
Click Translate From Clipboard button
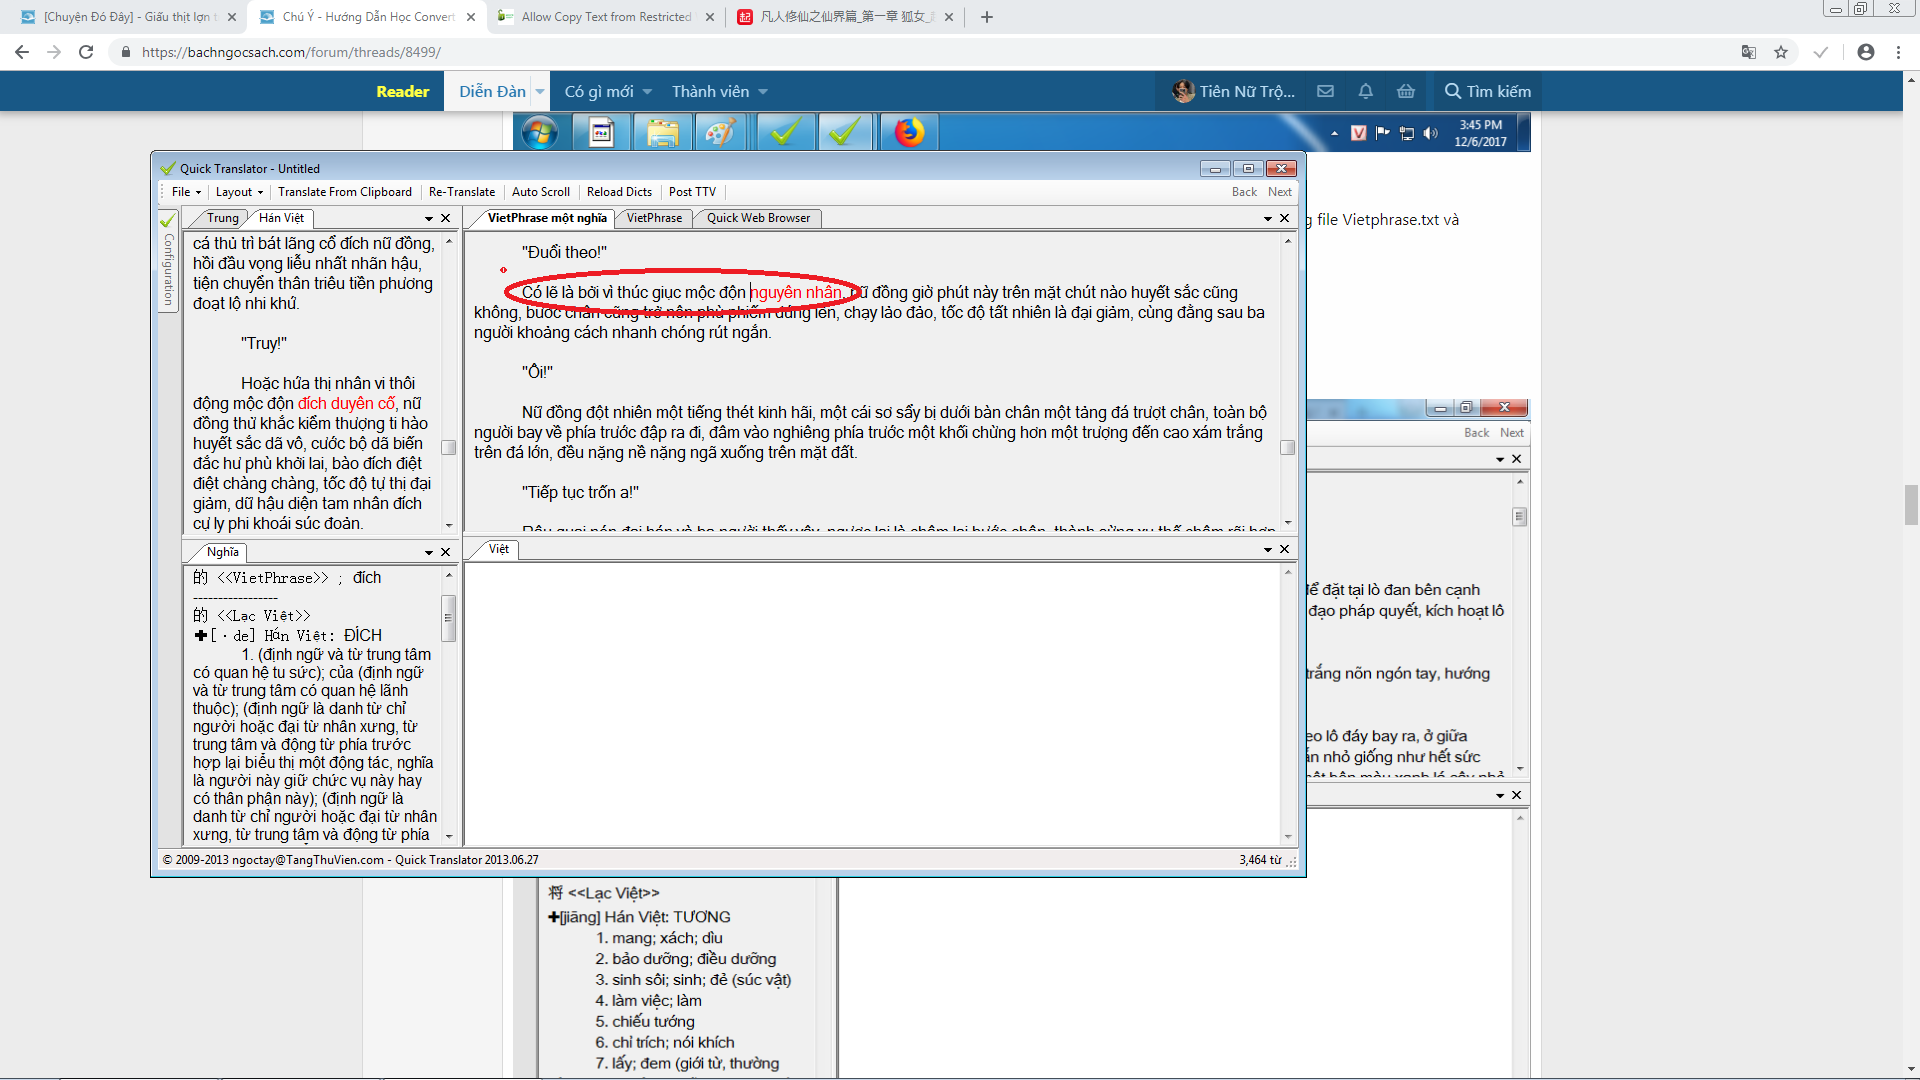pyautogui.click(x=344, y=192)
